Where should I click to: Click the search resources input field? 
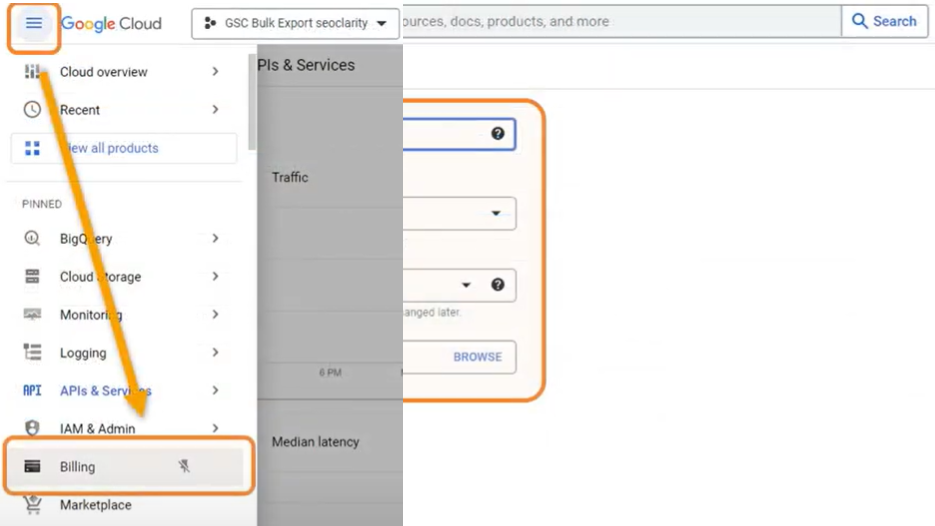pos(620,21)
